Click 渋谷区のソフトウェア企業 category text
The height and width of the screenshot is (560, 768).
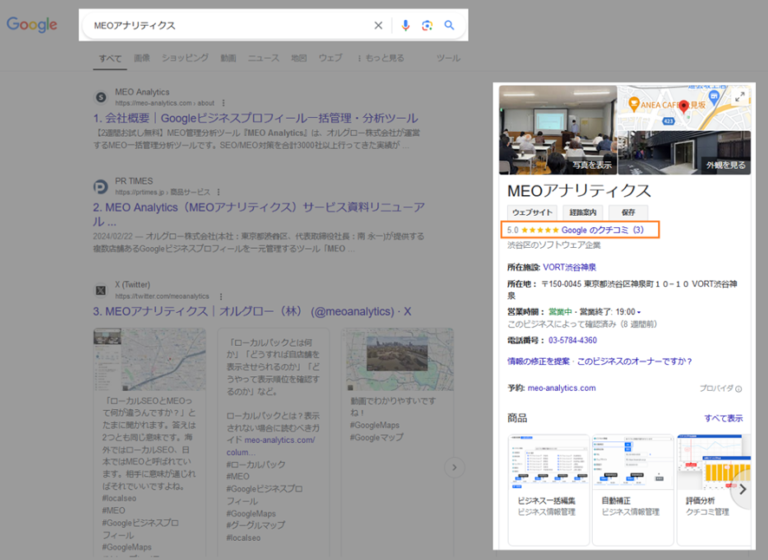coord(553,245)
